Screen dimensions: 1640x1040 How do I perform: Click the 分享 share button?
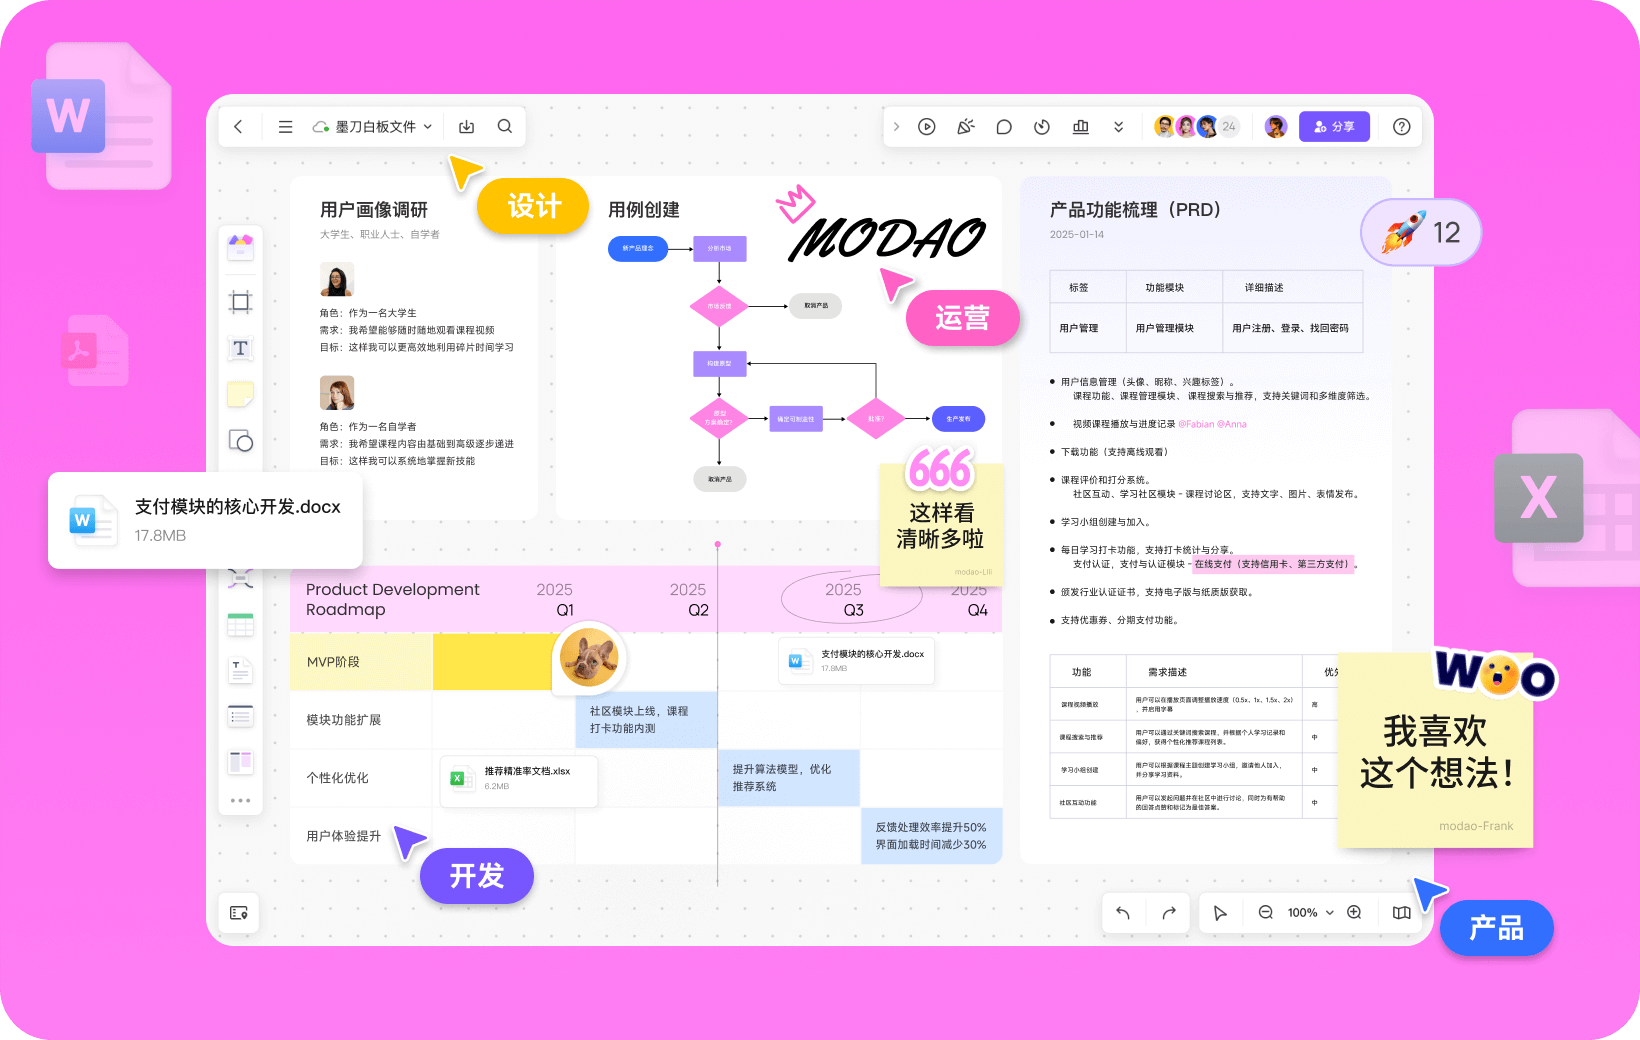point(1334,127)
